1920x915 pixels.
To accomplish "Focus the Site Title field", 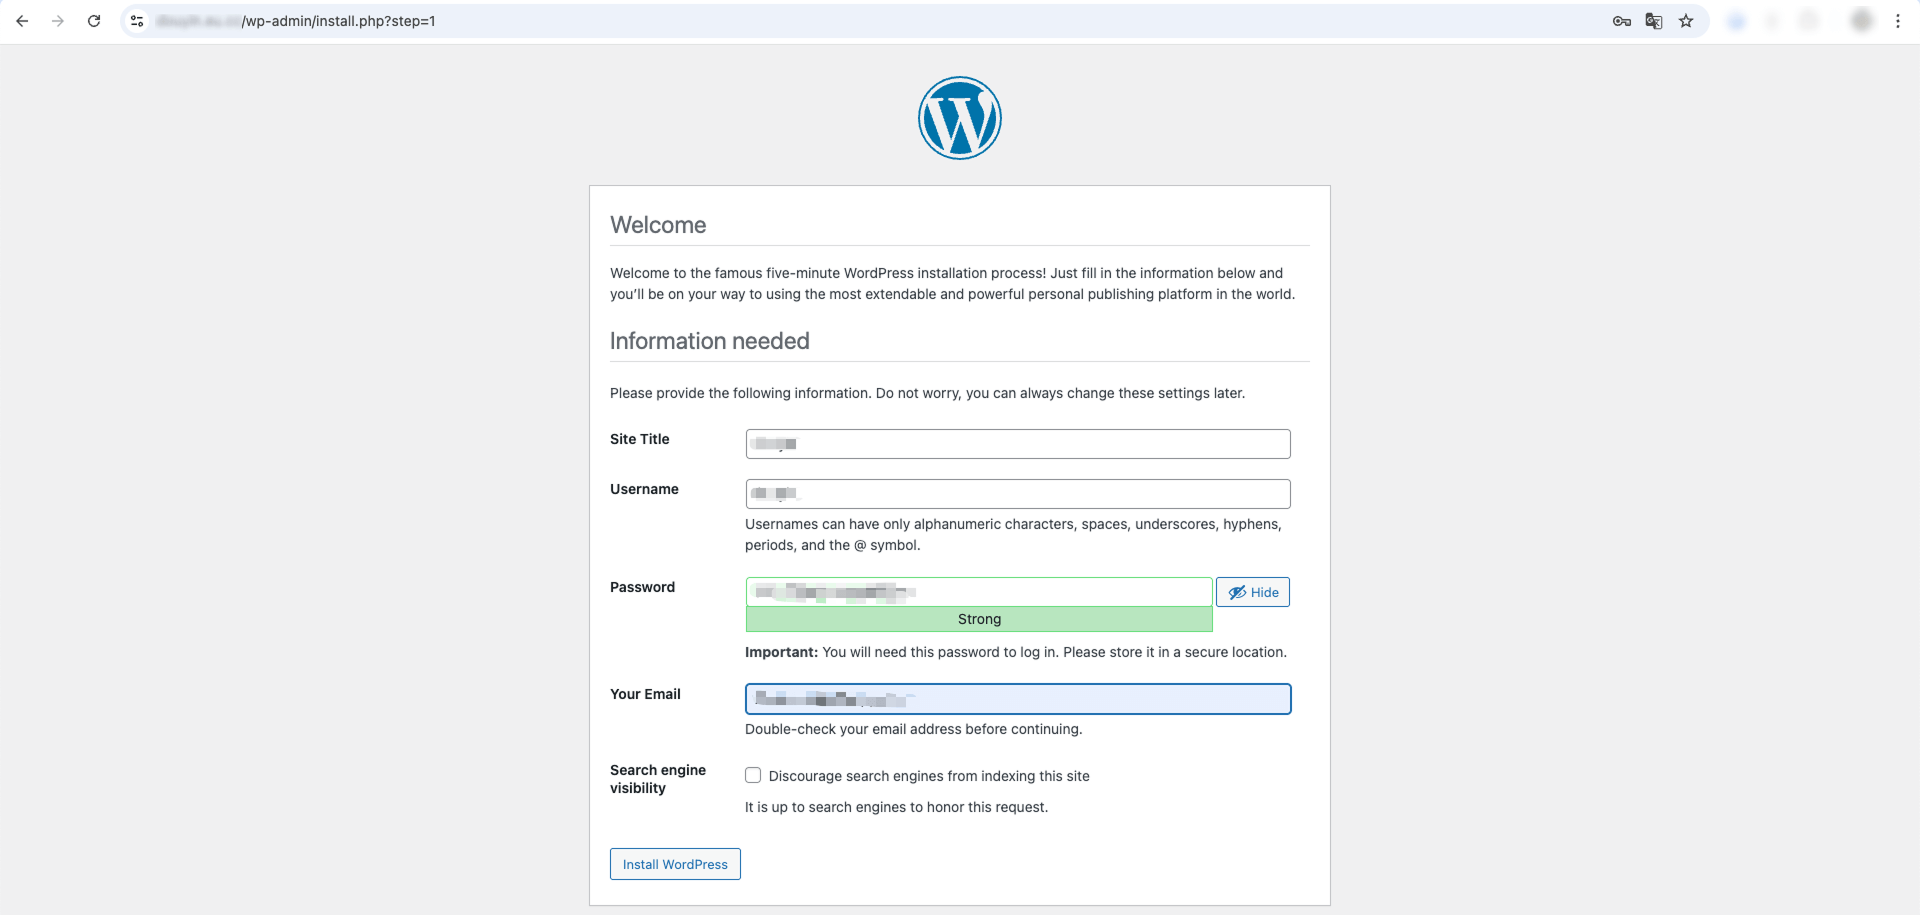I will click(x=1018, y=444).
